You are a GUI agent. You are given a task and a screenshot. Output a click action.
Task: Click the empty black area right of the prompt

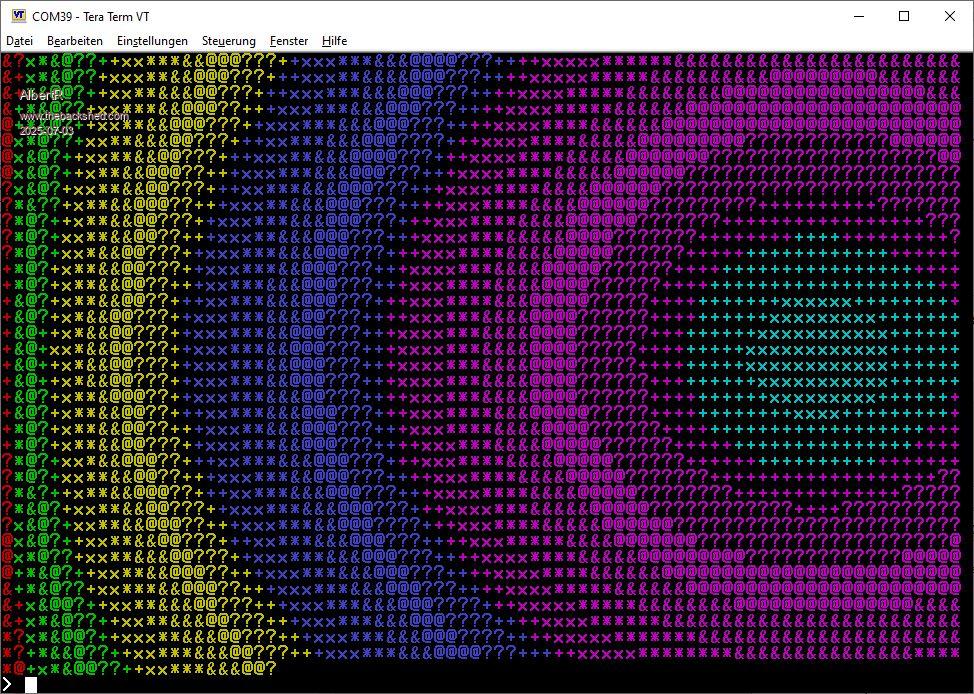pyautogui.click(x=500, y=684)
